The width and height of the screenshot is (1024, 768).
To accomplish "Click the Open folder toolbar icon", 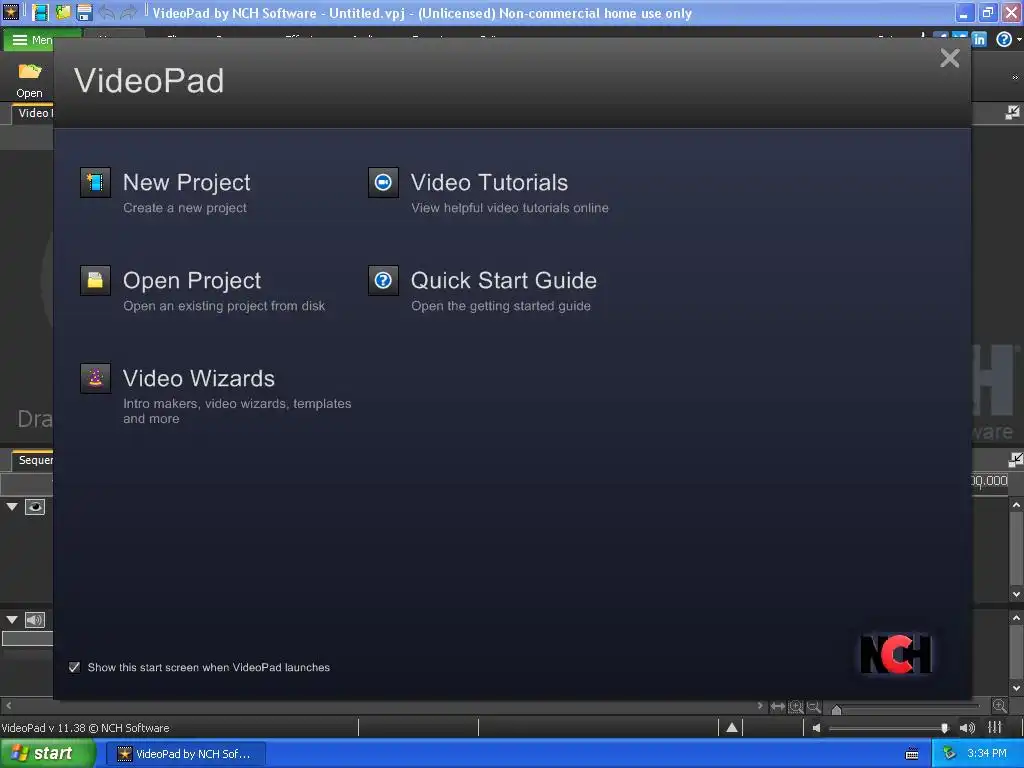I will pos(29,80).
